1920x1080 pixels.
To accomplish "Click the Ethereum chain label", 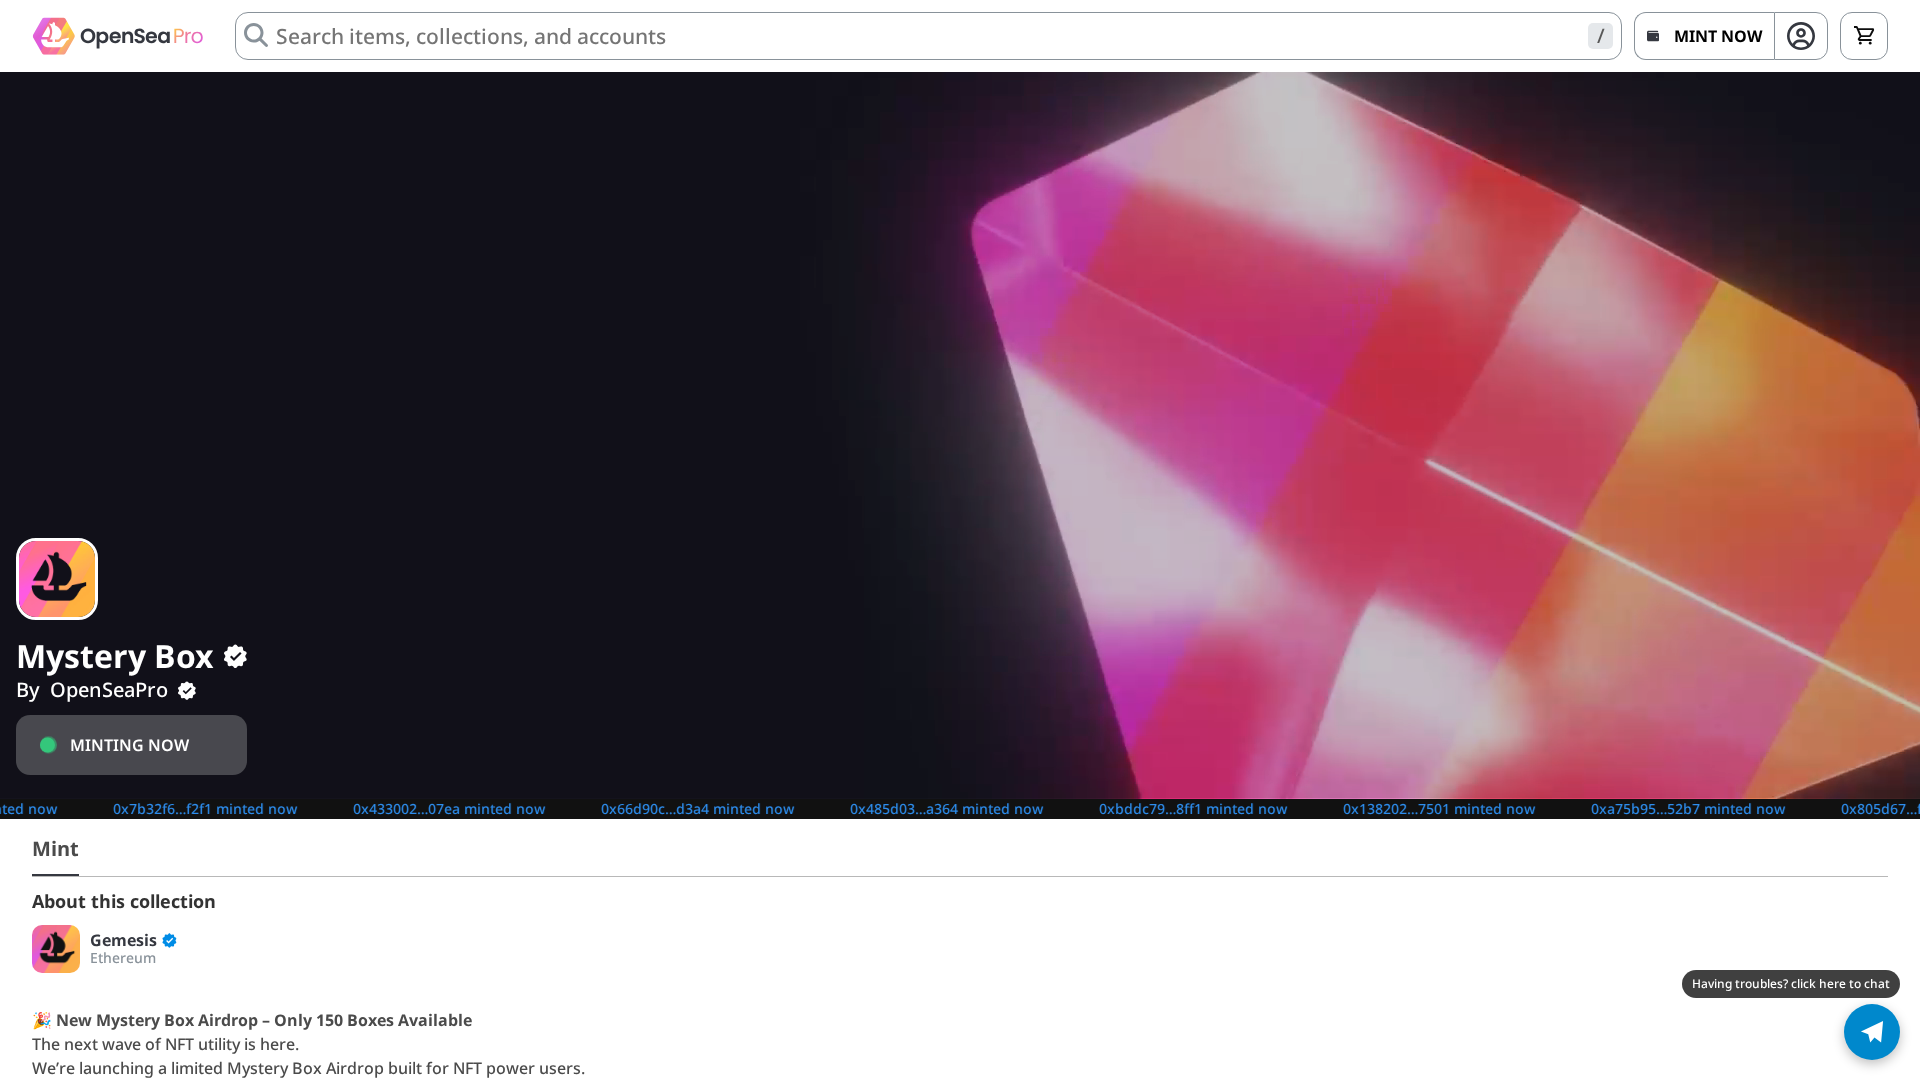I will tap(123, 958).
